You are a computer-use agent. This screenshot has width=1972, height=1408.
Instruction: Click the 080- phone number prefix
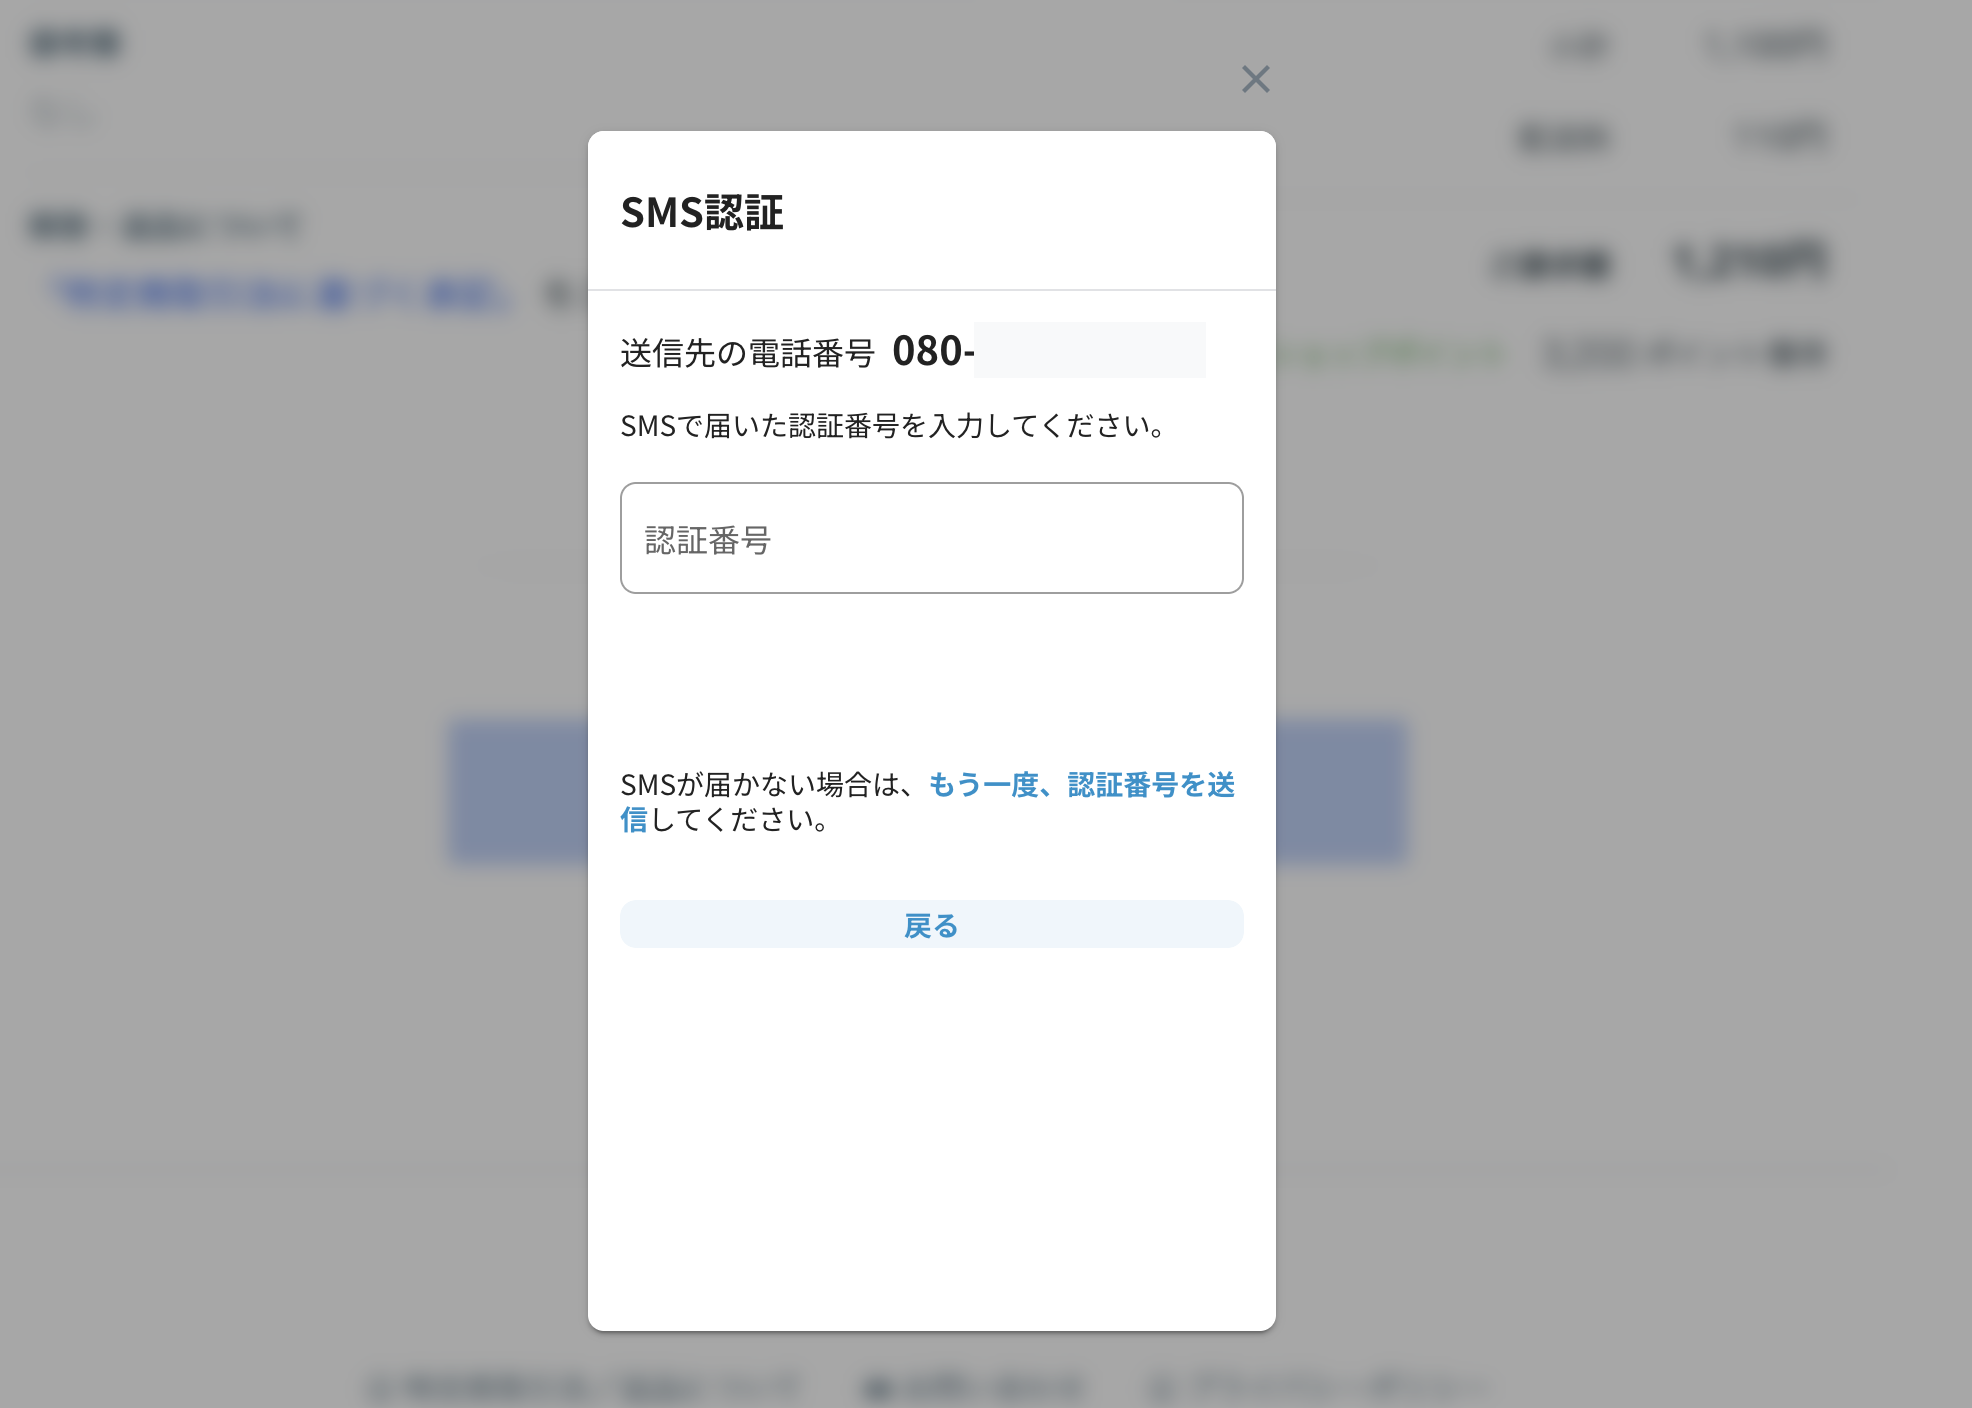click(x=932, y=351)
